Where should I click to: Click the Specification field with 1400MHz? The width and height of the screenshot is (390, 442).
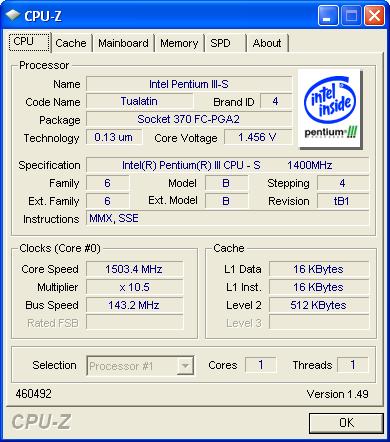pyautogui.click(x=227, y=165)
